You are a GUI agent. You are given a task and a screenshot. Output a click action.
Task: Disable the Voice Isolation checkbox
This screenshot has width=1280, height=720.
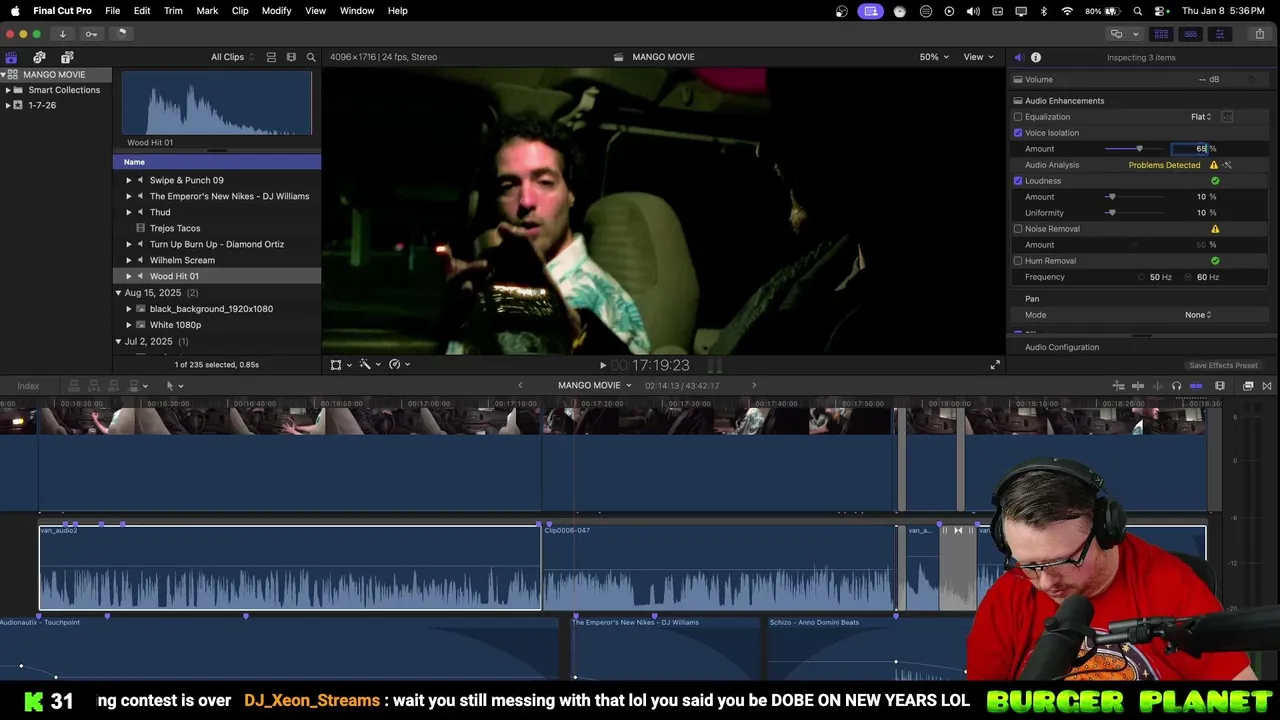point(1018,133)
